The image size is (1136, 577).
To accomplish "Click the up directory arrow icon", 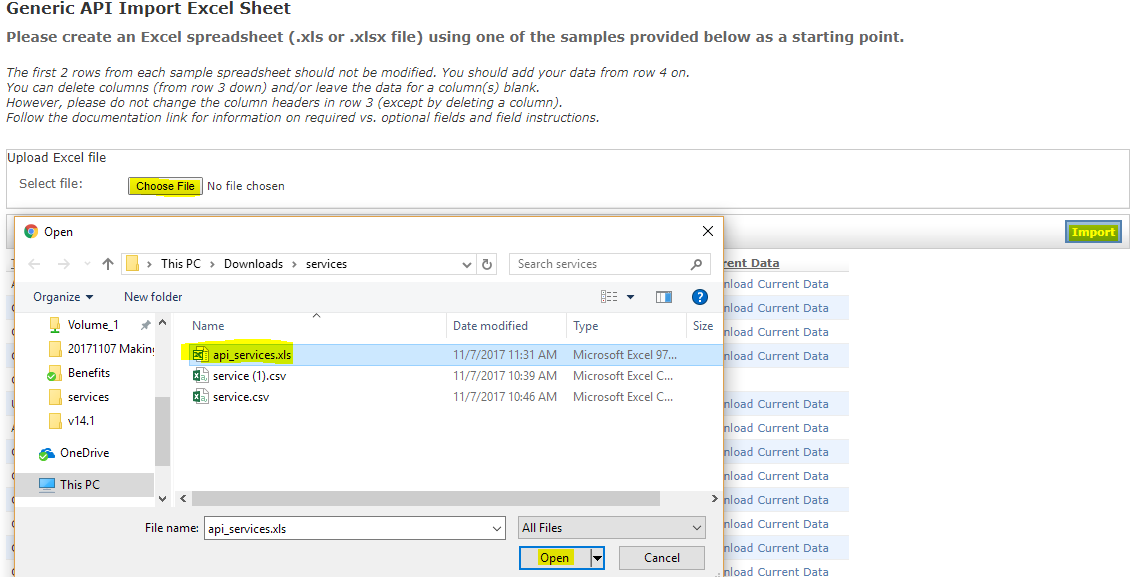I will click(108, 264).
